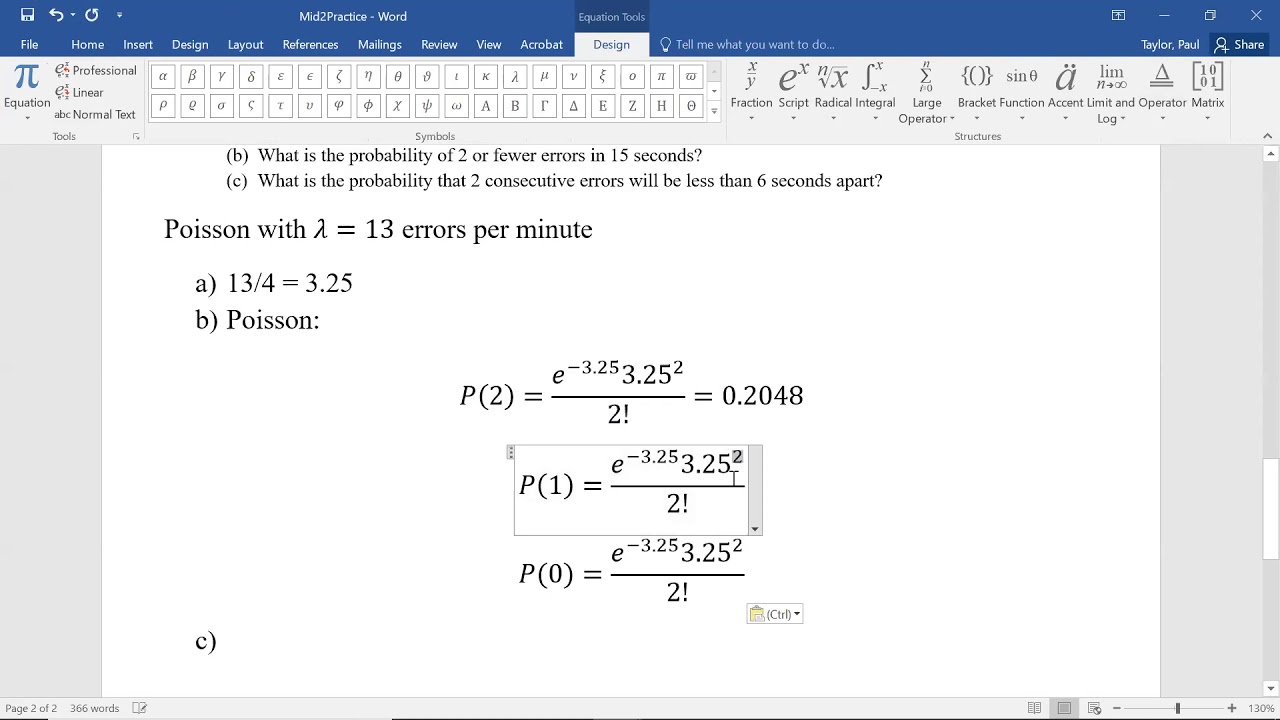This screenshot has width=1280, height=720.
Task: Open equation options arrow on P(1) box
Action: click(x=755, y=529)
